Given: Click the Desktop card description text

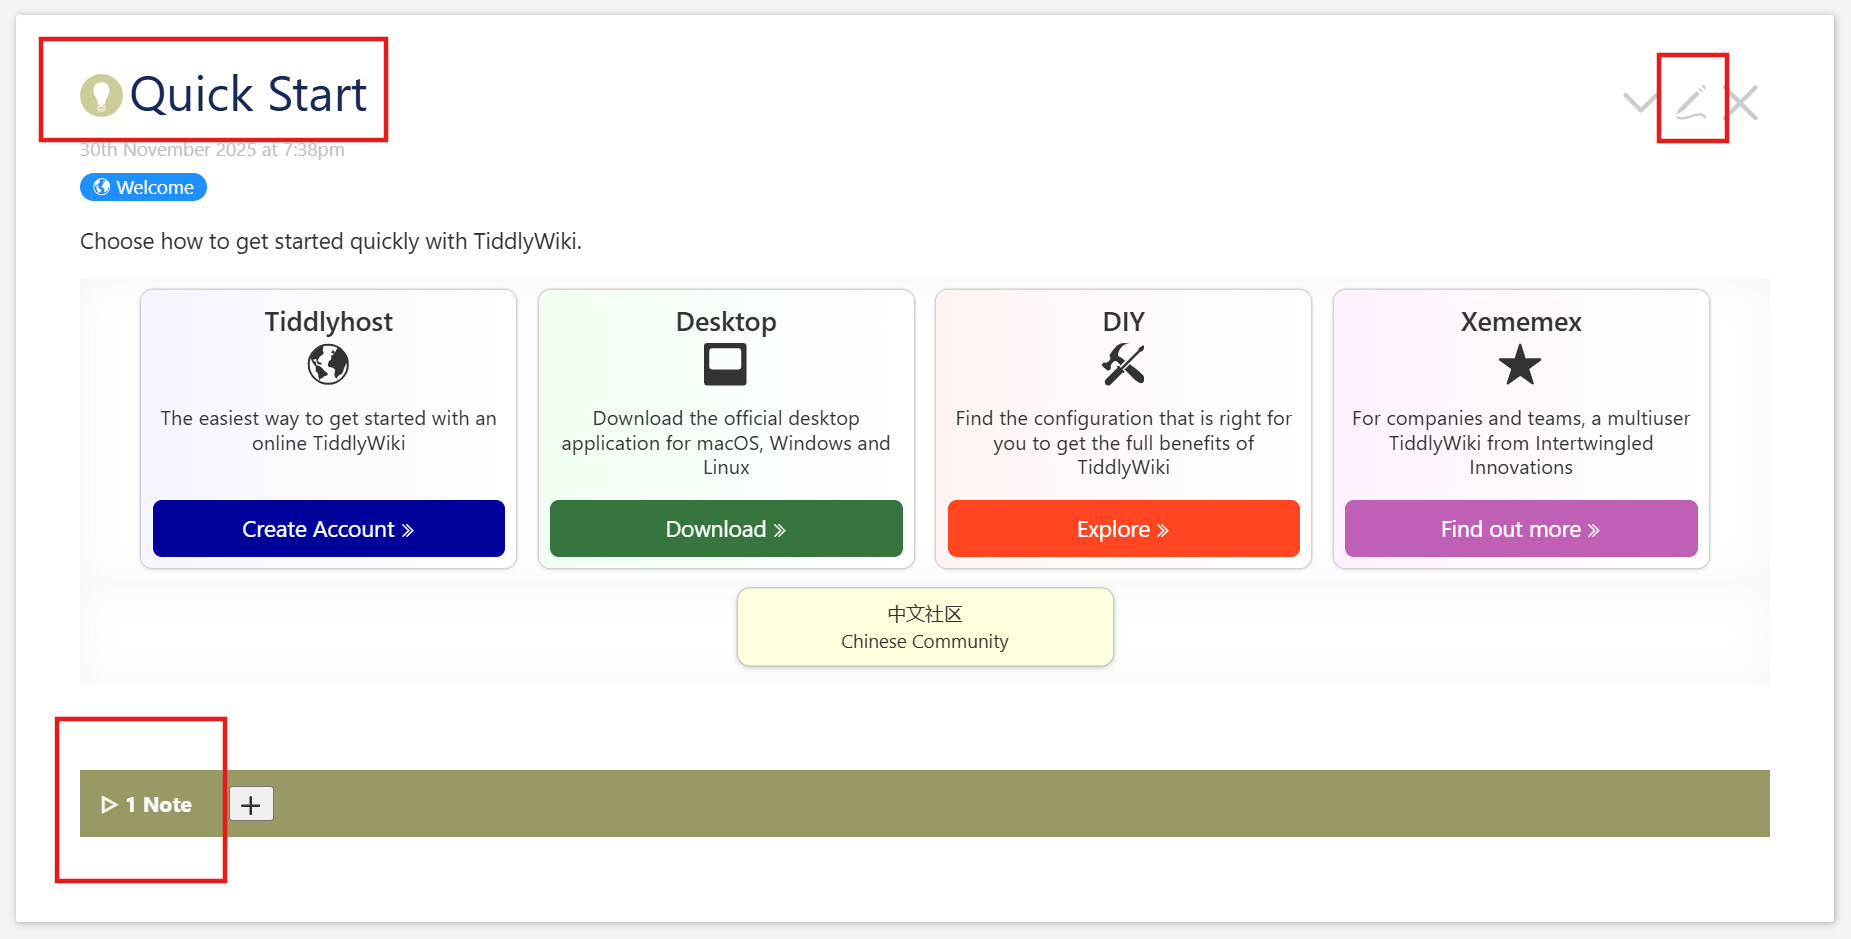Looking at the screenshot, I should tap(725, 443).
